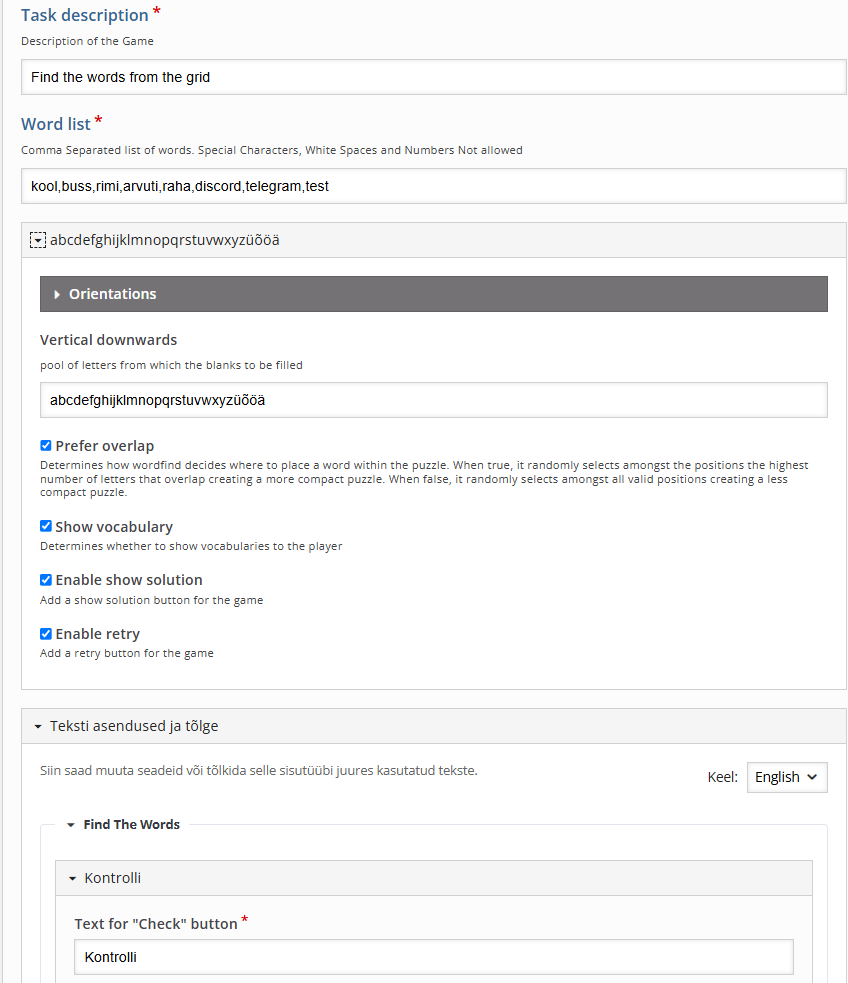Click the alphabet group header text
Viewport: 848px width, 983px height.
[164, 240]
